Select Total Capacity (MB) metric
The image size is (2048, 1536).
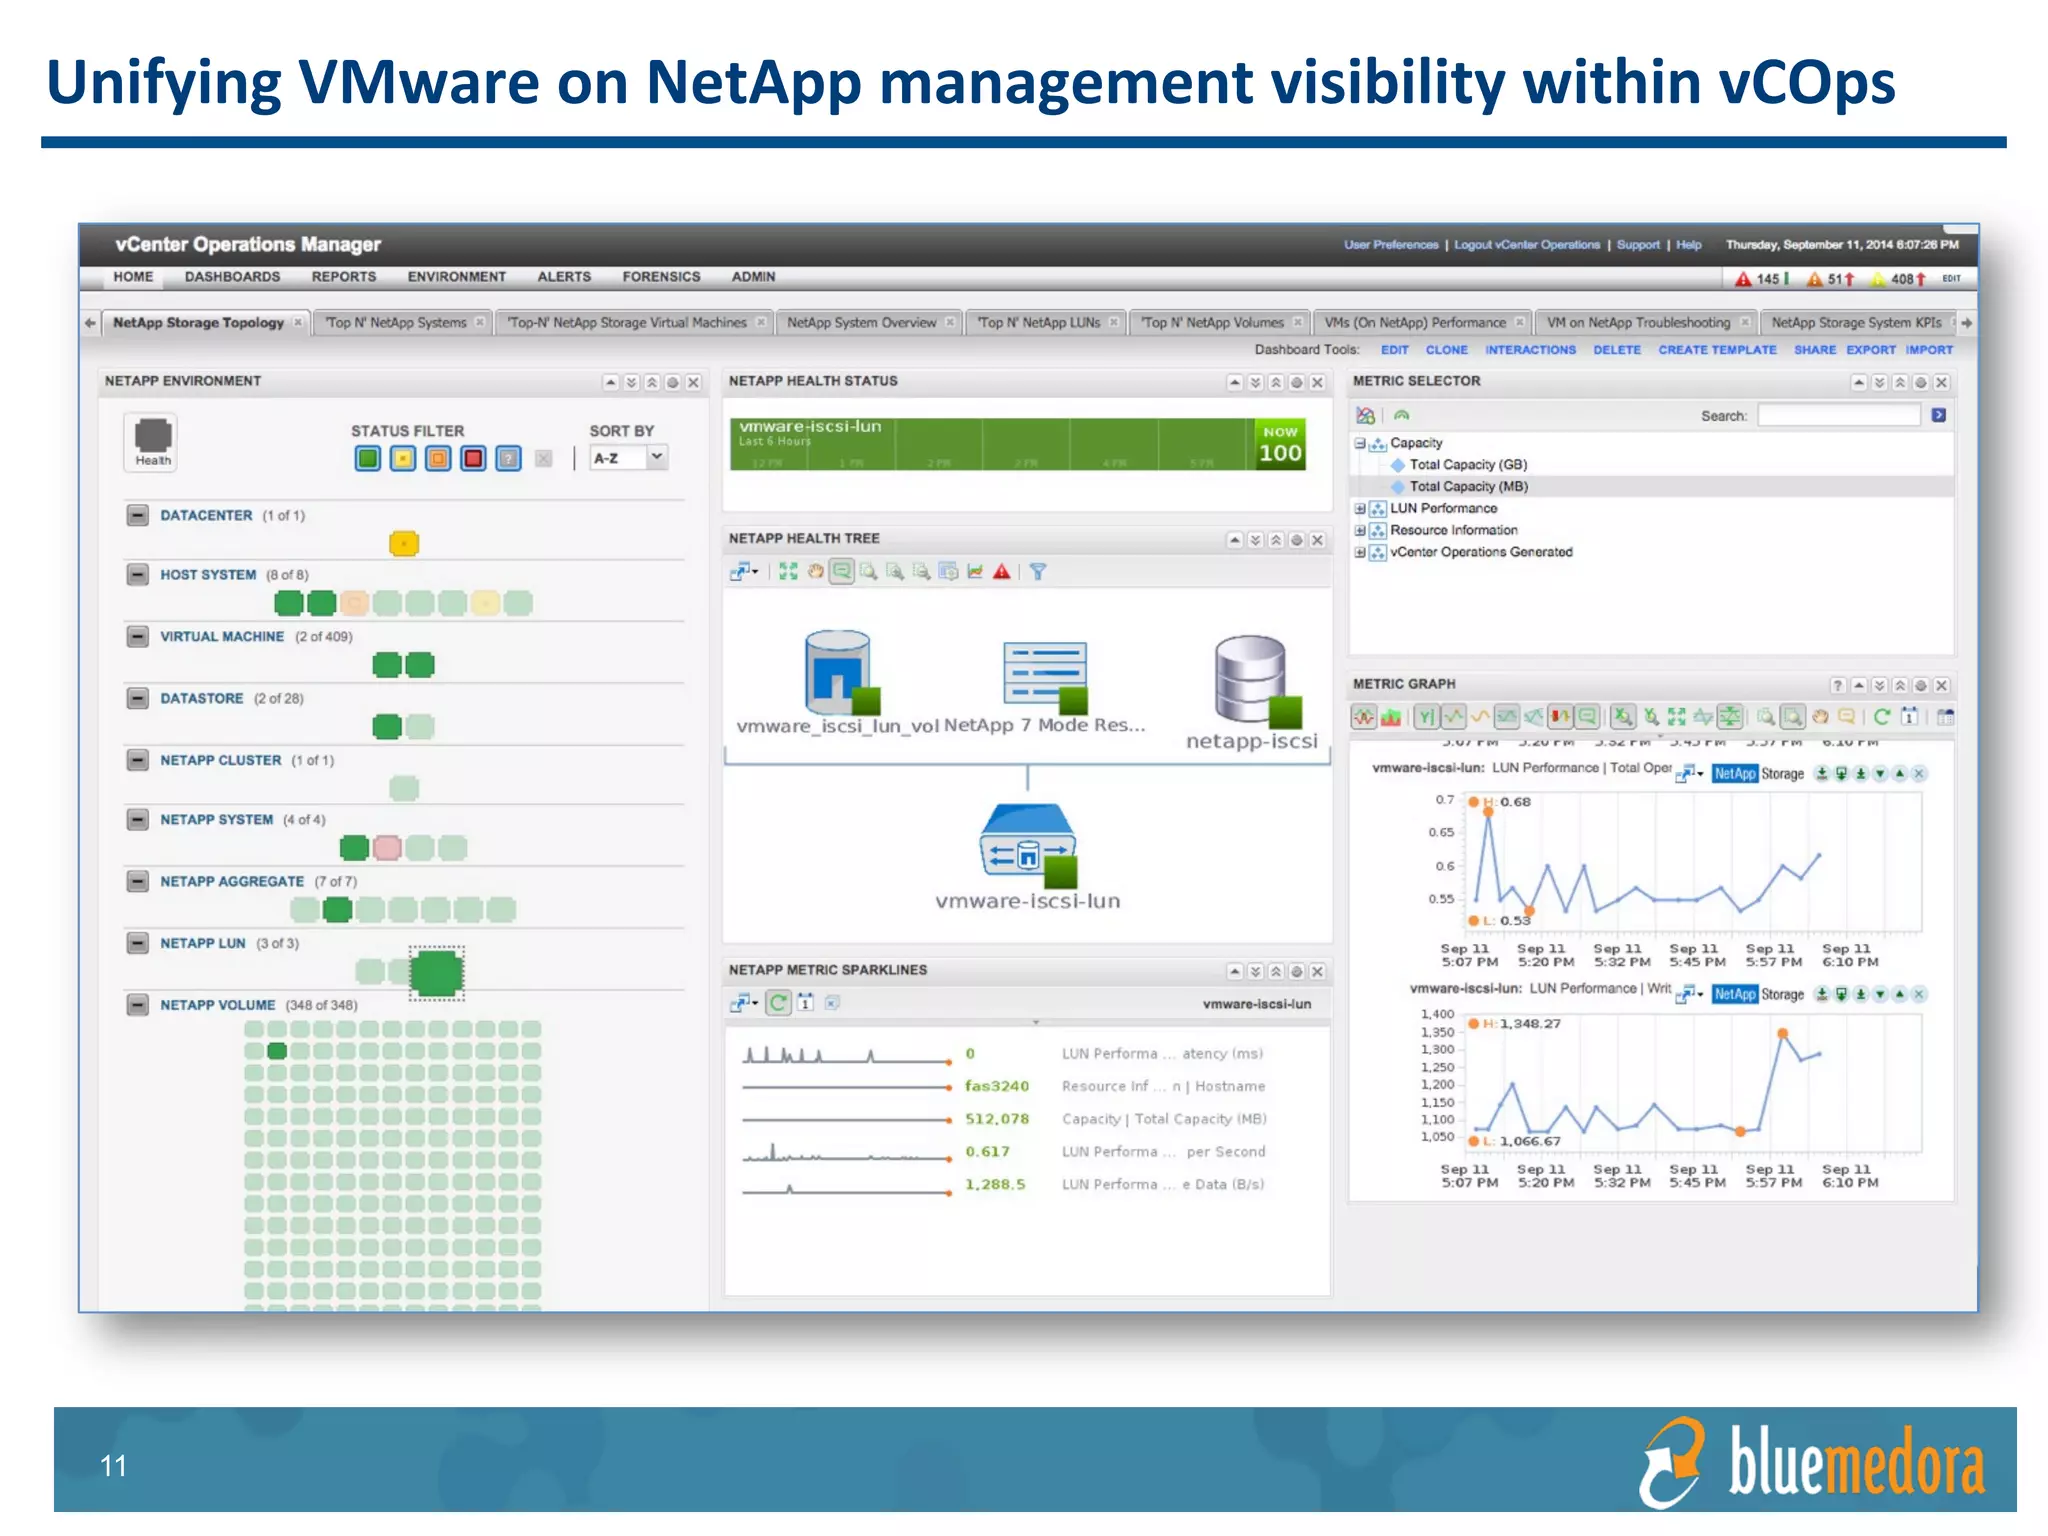click(x=1468, y=487)
